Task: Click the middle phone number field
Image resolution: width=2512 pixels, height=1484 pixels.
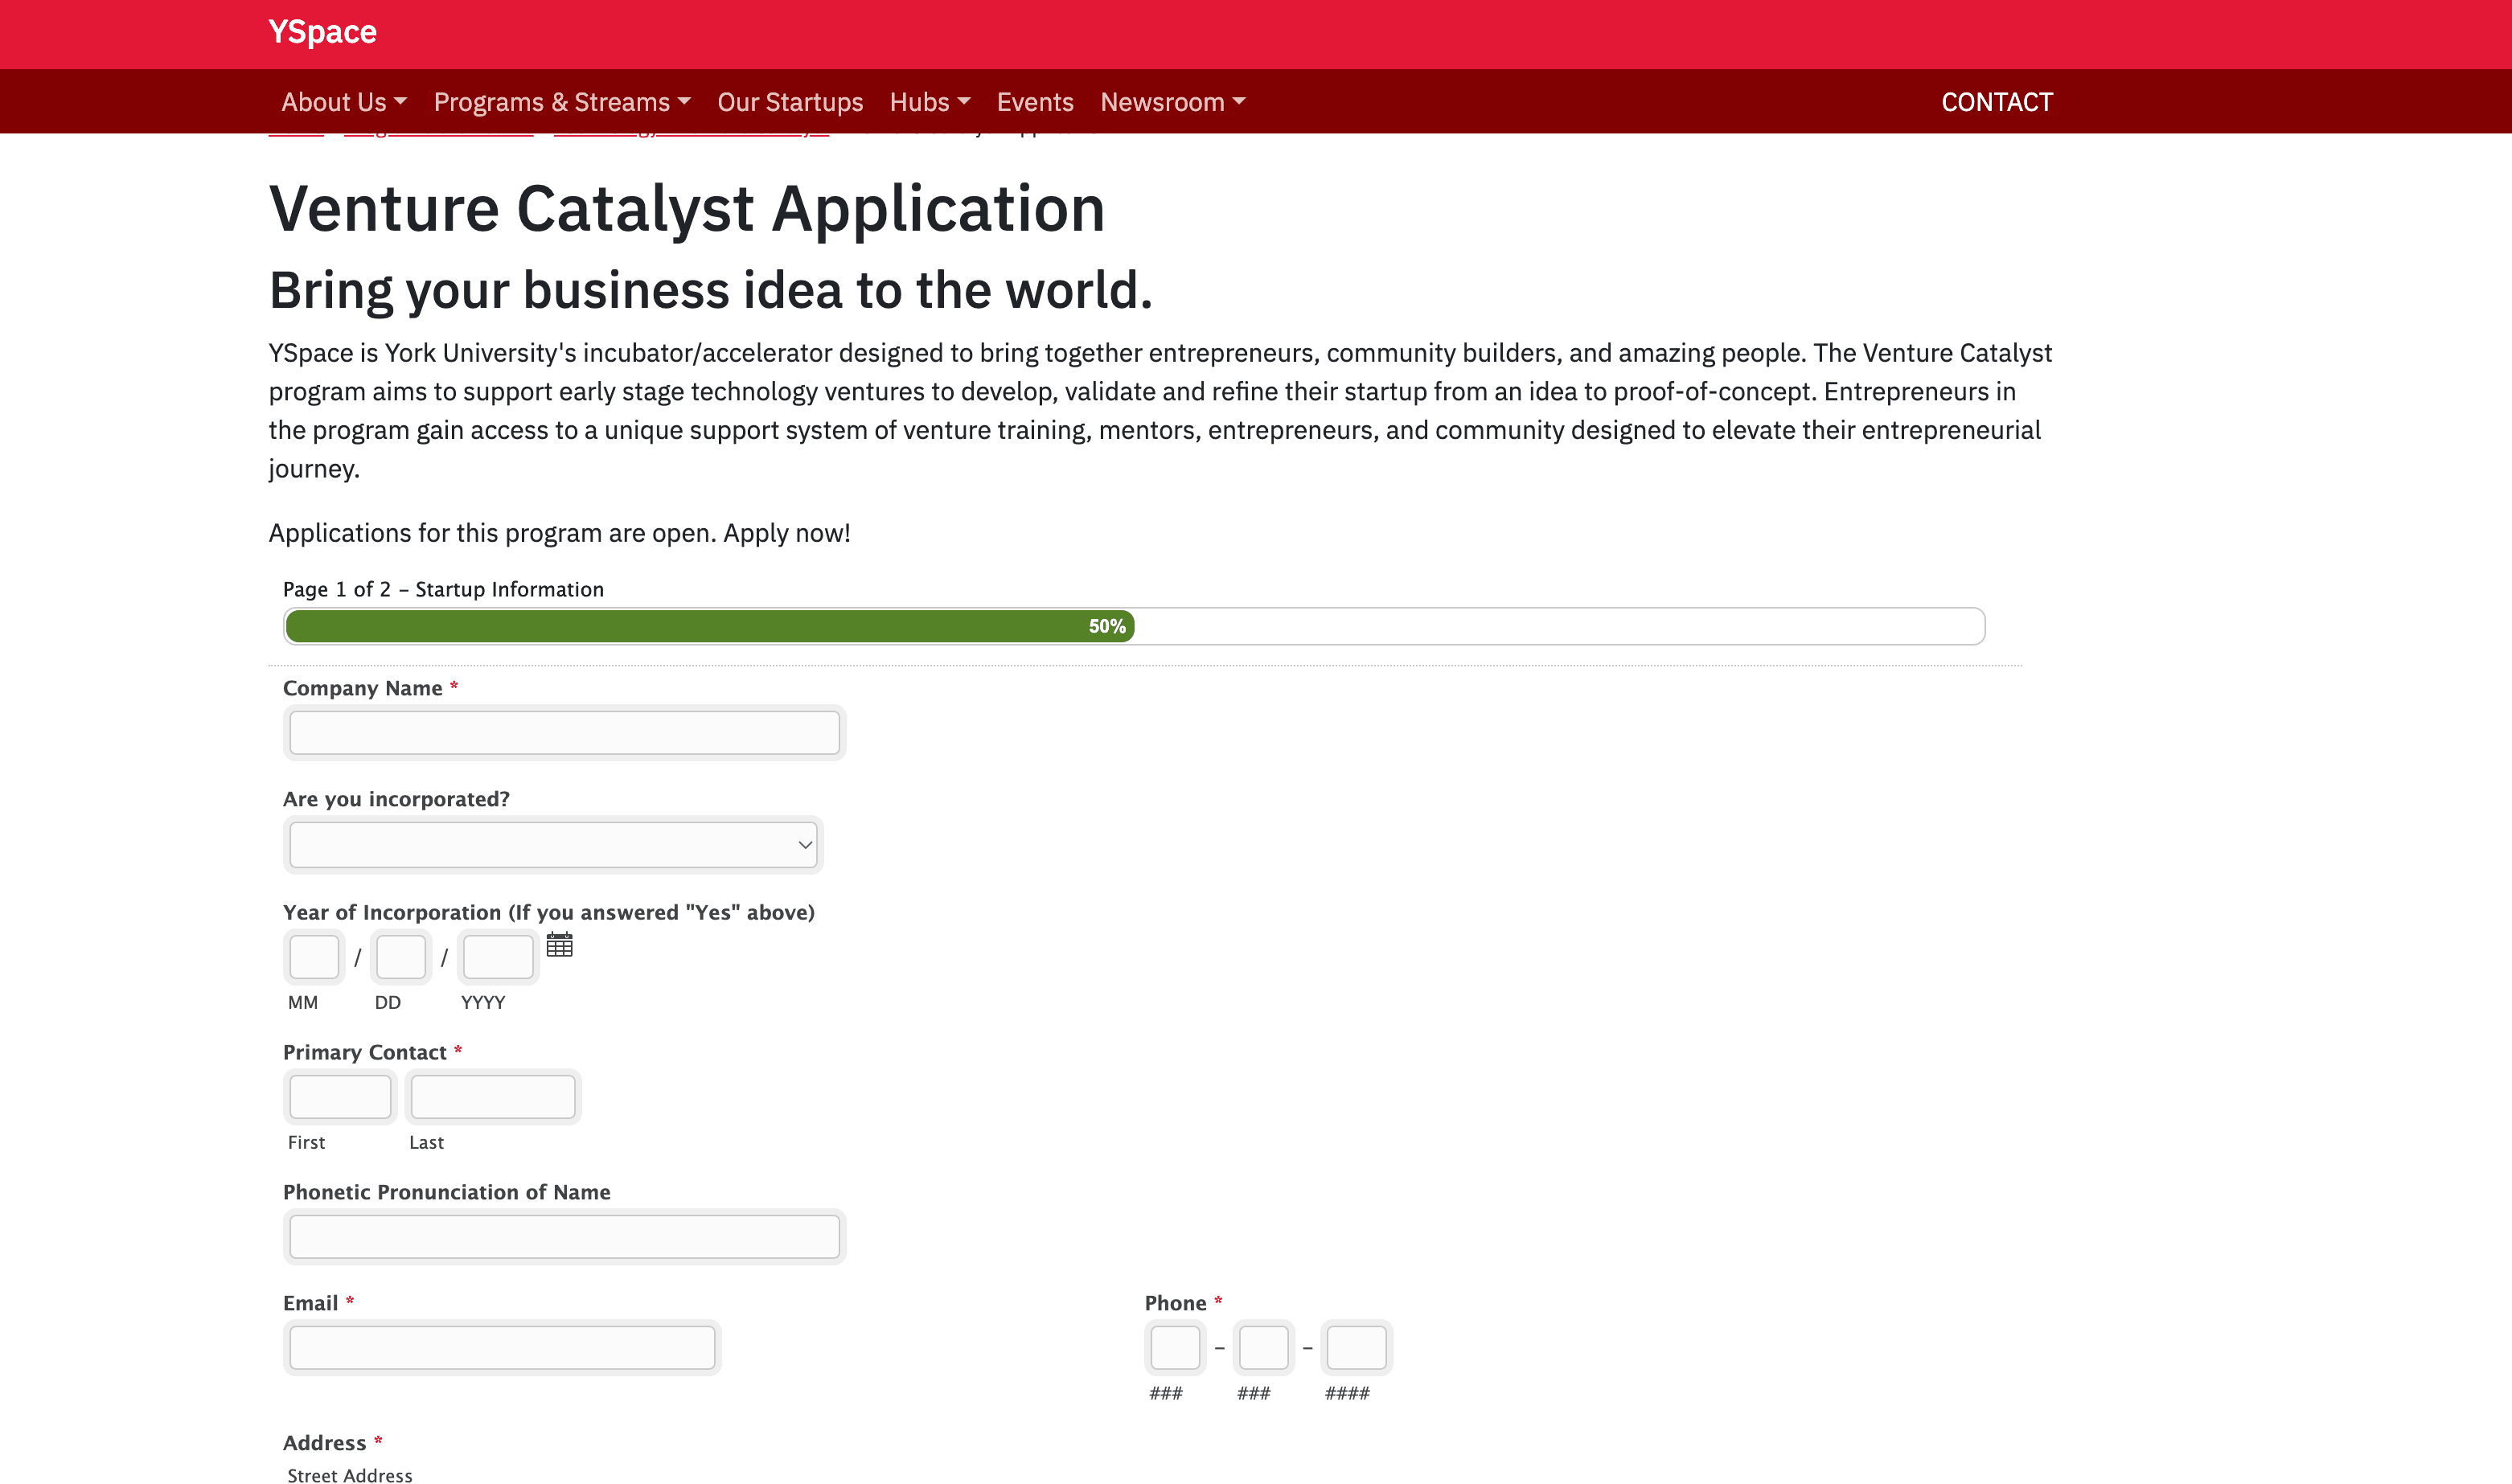Action: click(x=1263, y=1348)
